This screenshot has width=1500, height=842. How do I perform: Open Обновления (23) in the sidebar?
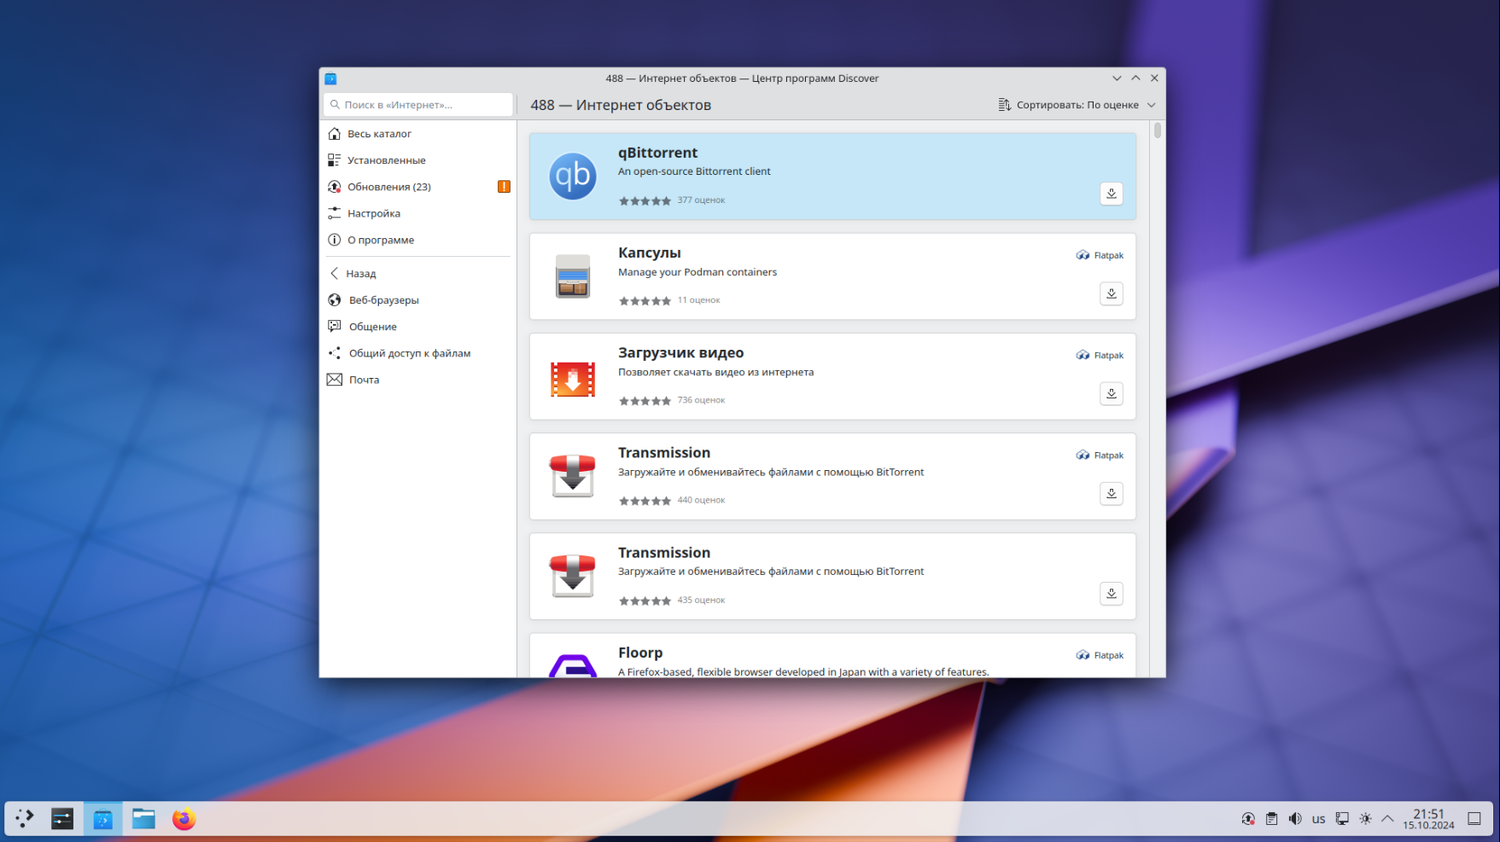coord(418,187)
